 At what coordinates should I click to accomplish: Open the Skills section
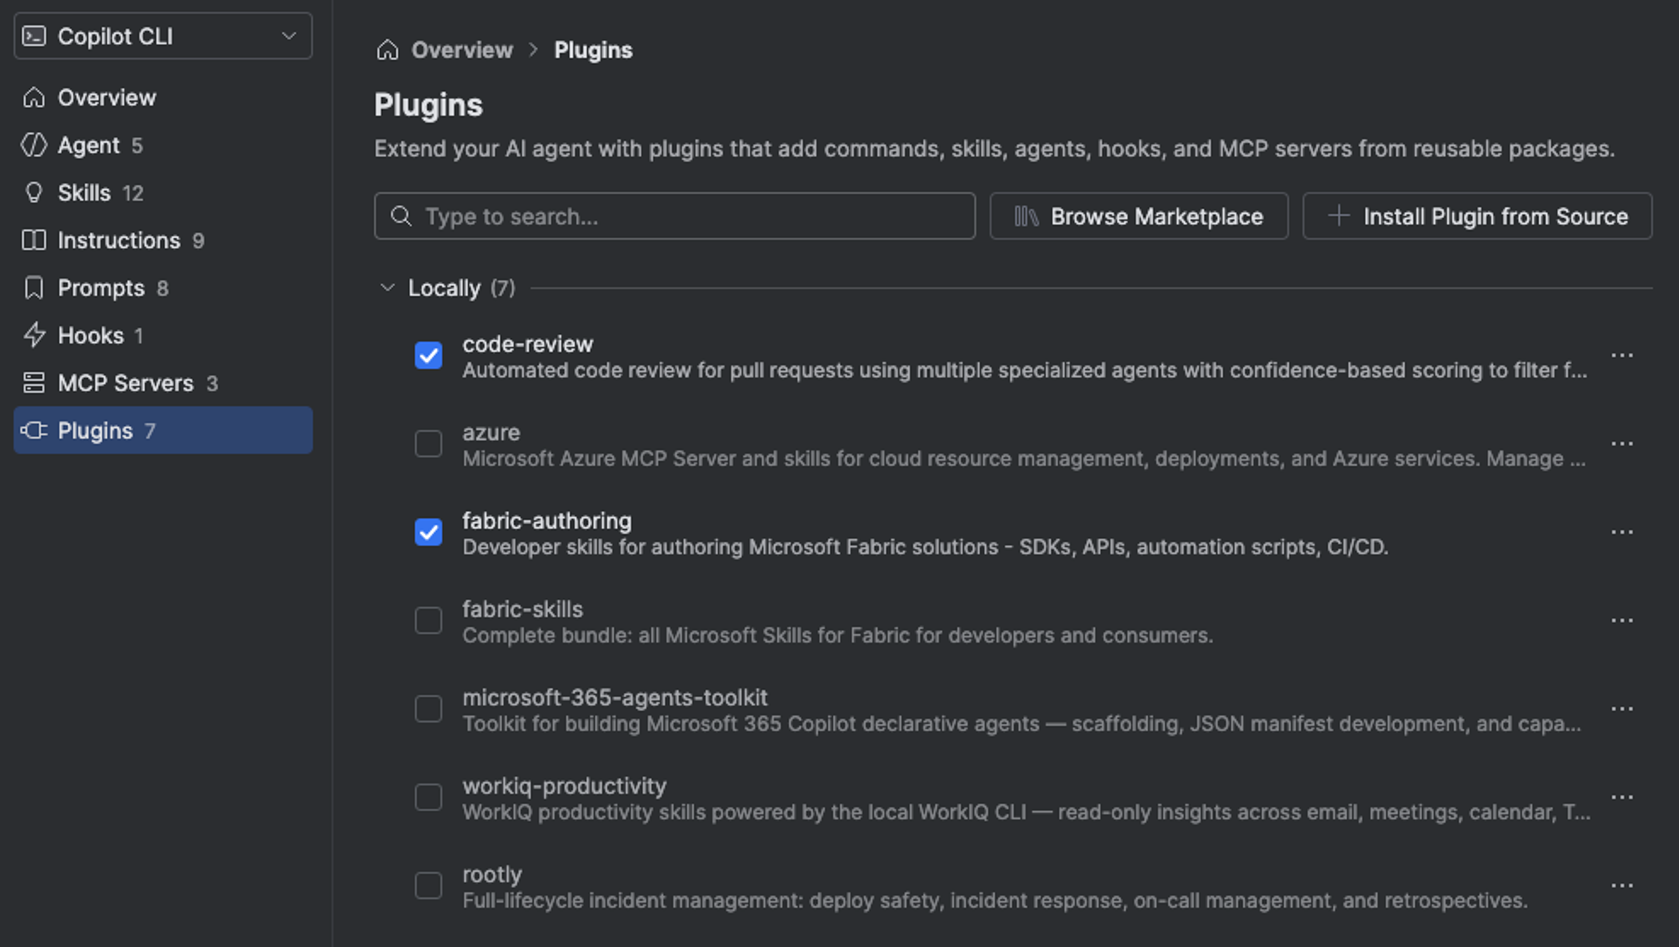click(x=163, y=193)
